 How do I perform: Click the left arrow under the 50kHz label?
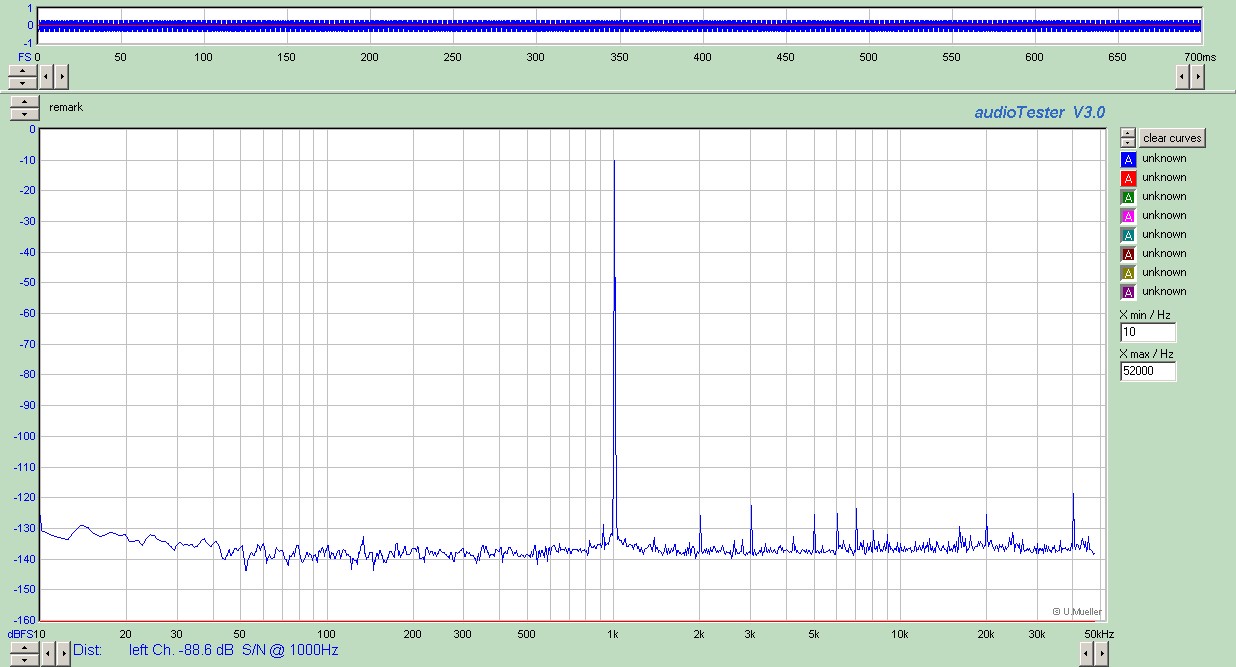click(x=1087, y=653)
